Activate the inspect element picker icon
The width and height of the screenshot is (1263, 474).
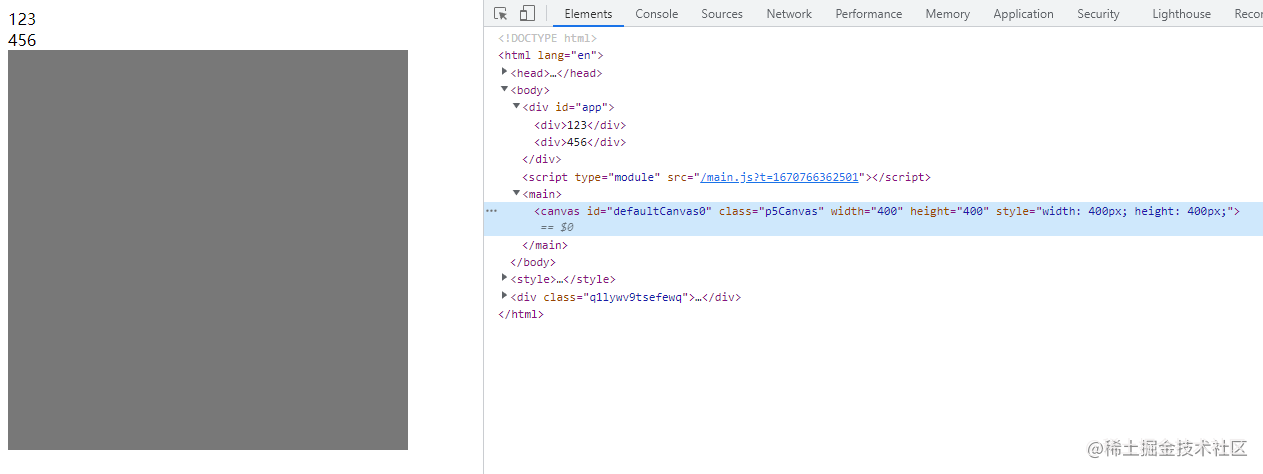501,13
